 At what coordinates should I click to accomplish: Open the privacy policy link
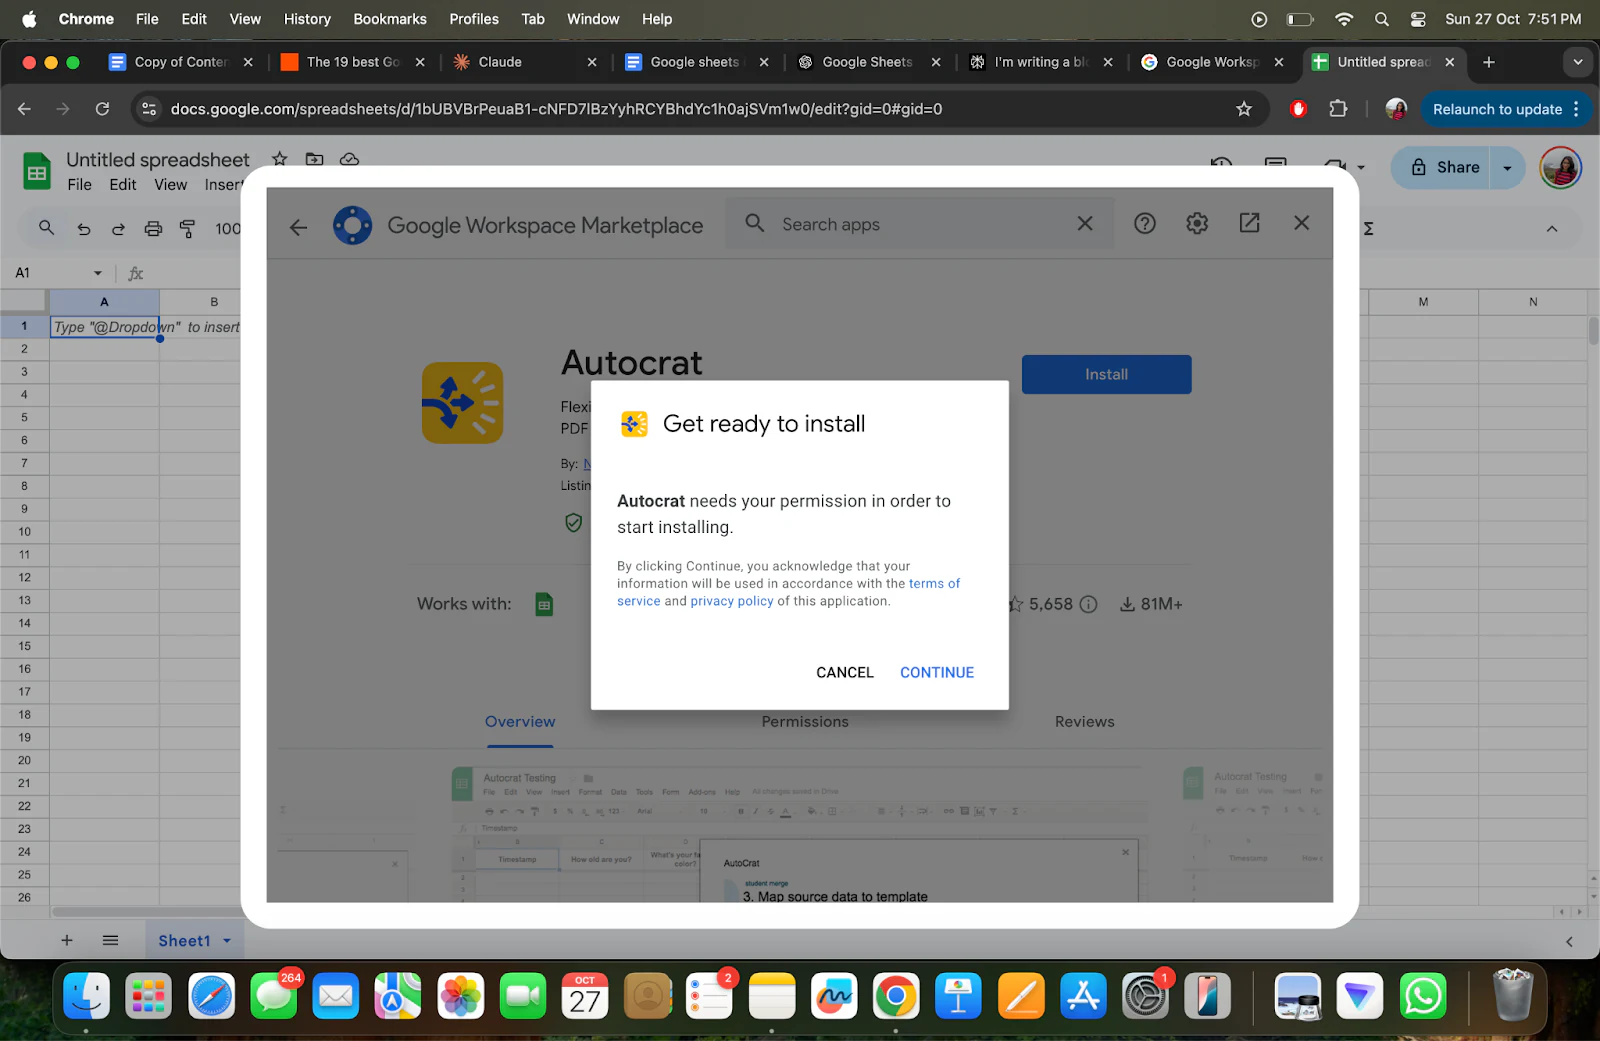coord(731,601)
